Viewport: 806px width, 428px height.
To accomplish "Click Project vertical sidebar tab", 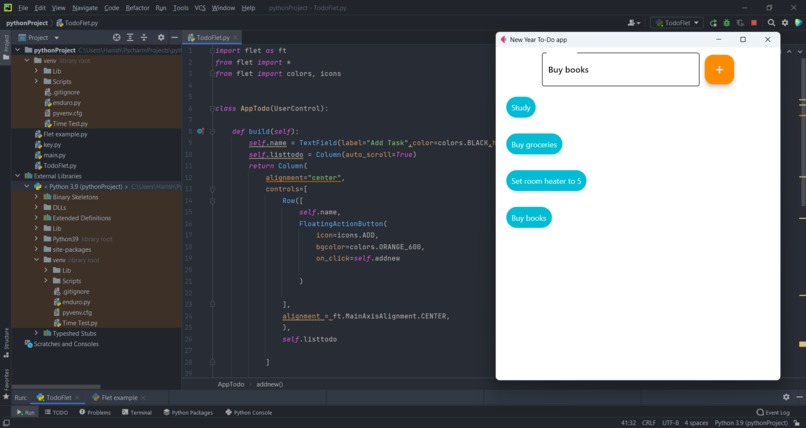I will pyautogui.click(x=6, y=47).
